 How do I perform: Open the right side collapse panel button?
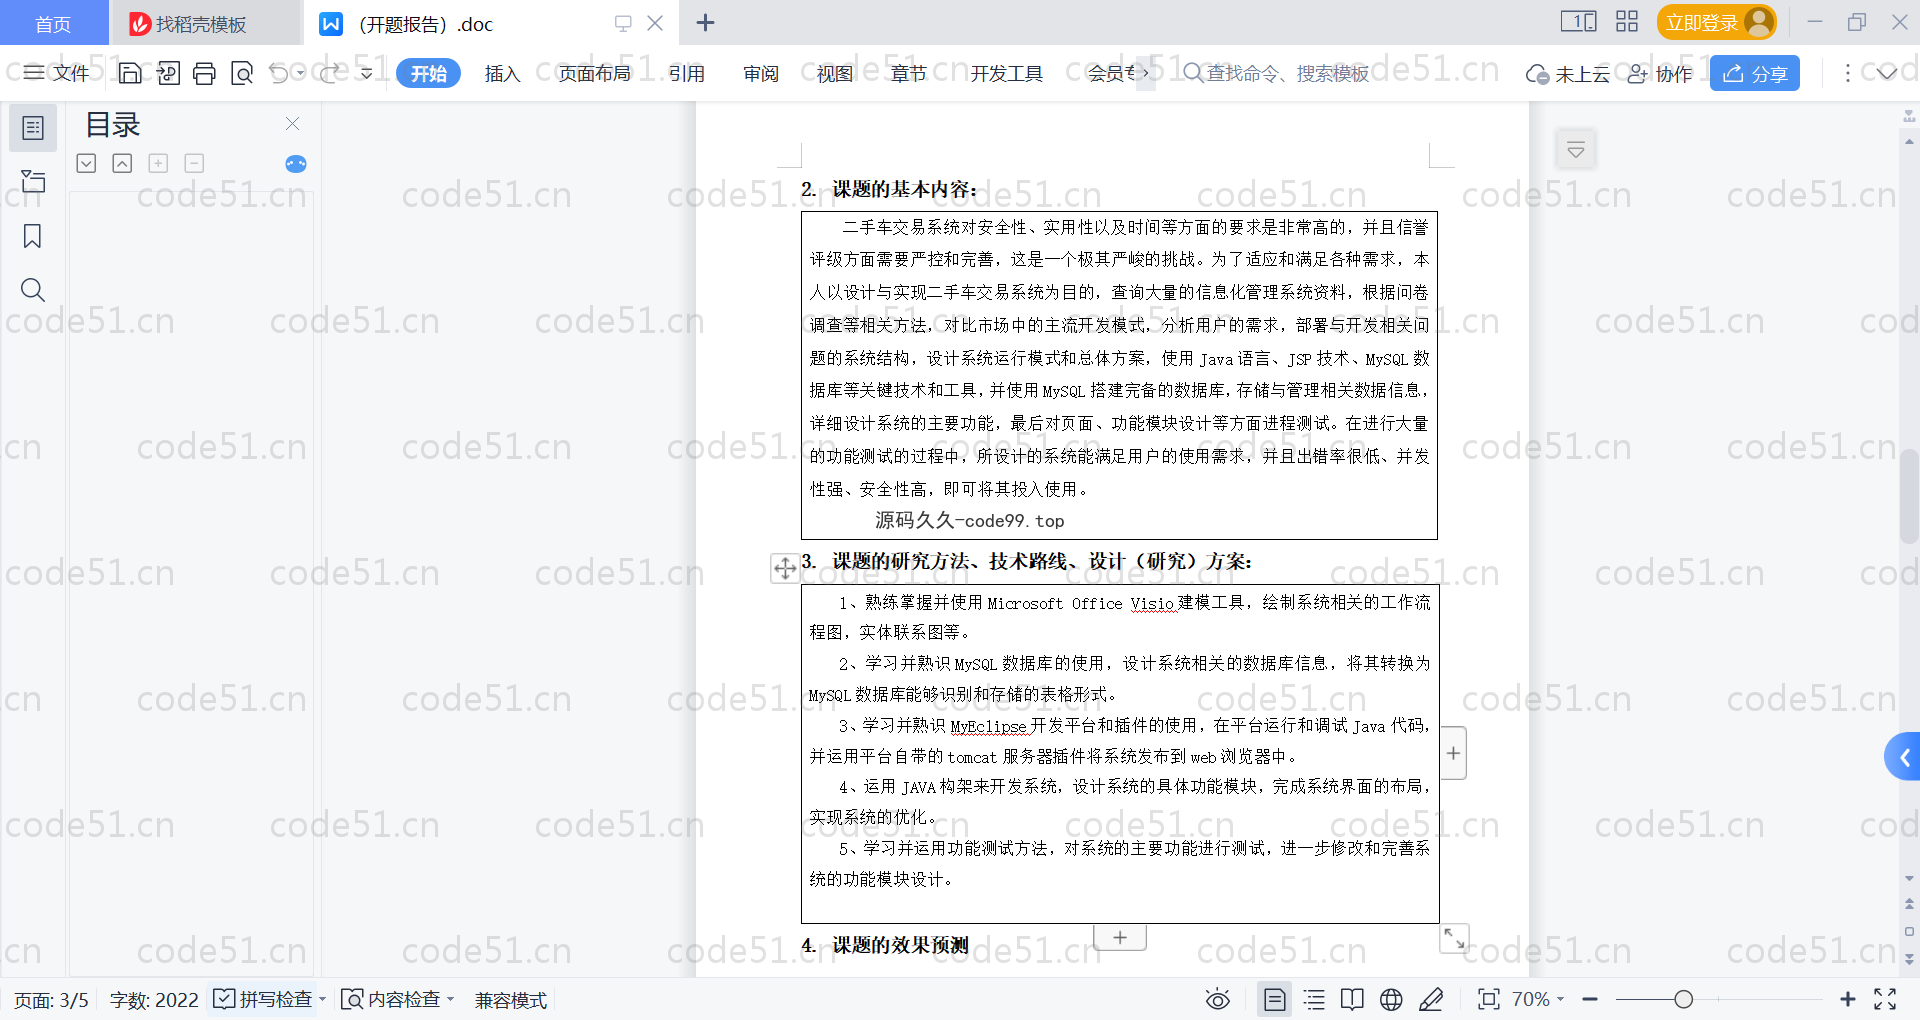tap(1576, 150)
